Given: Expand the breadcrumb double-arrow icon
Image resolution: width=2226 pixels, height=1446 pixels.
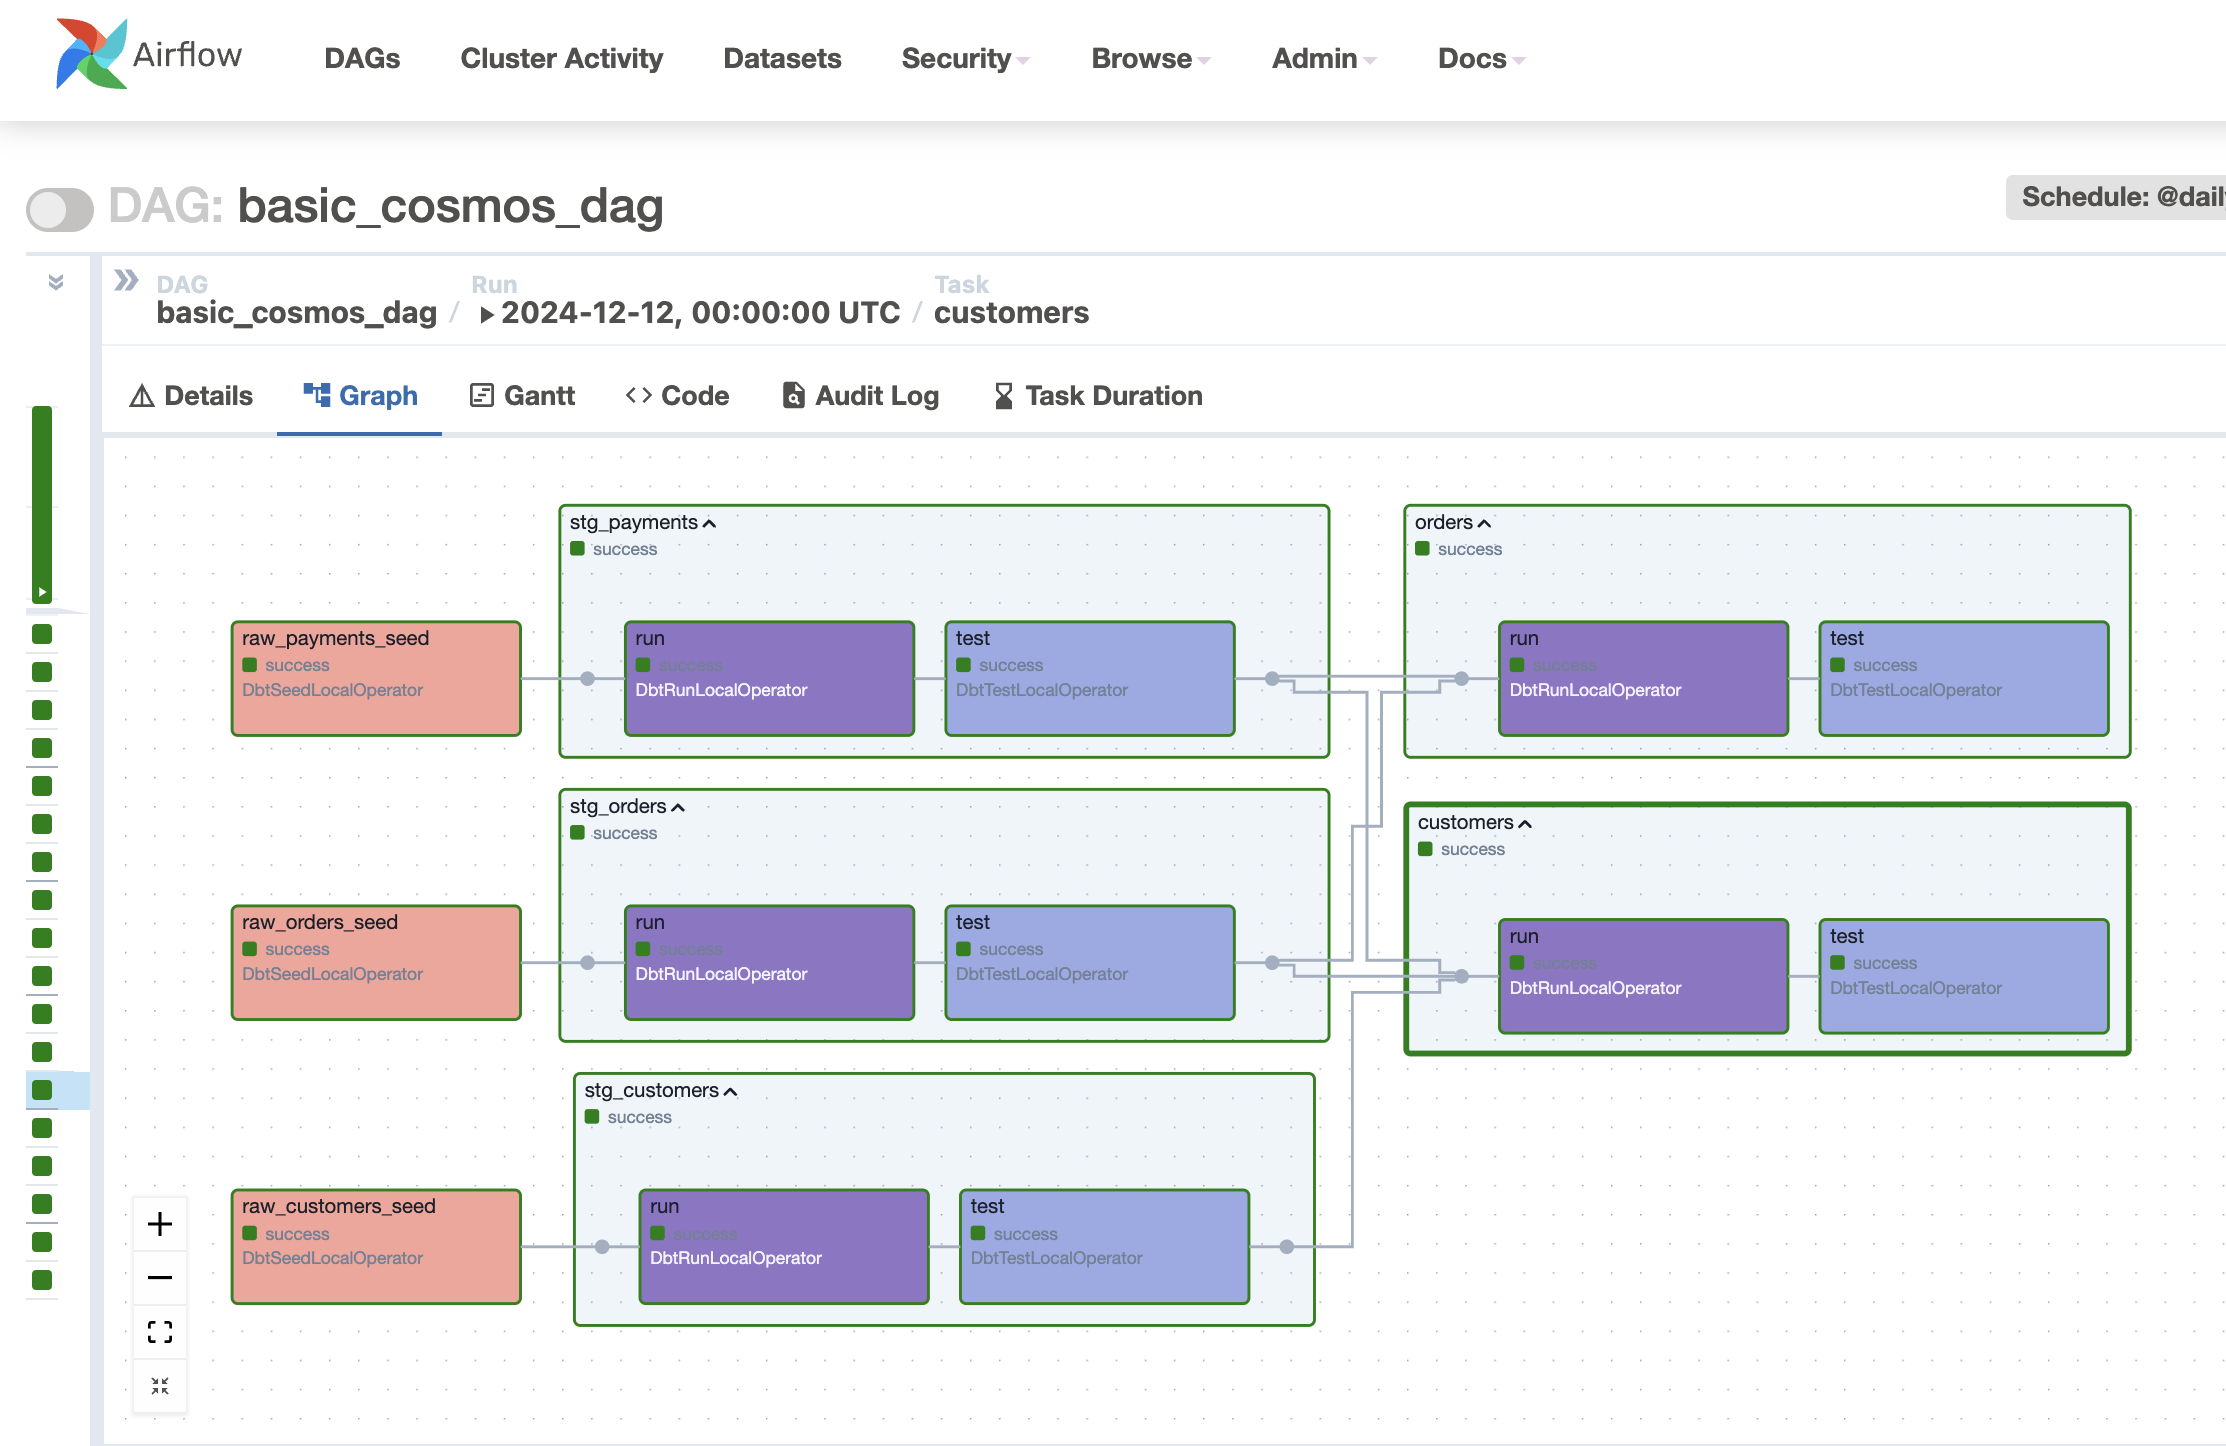Looking at the screenshot, I should tap(126, 280).
